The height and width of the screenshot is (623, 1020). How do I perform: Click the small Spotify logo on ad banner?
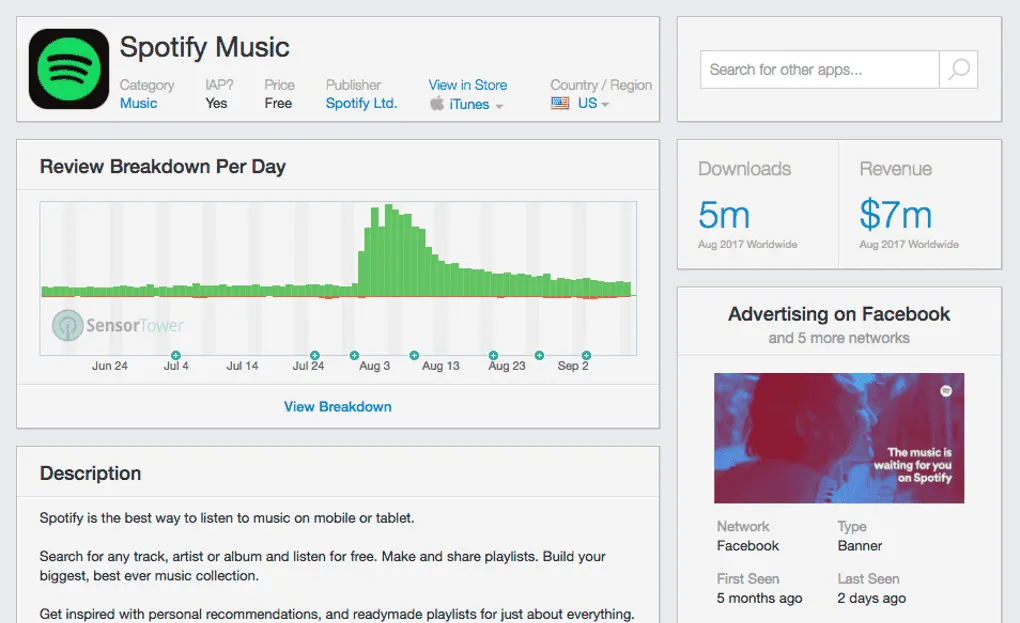[x=946, y=391]
